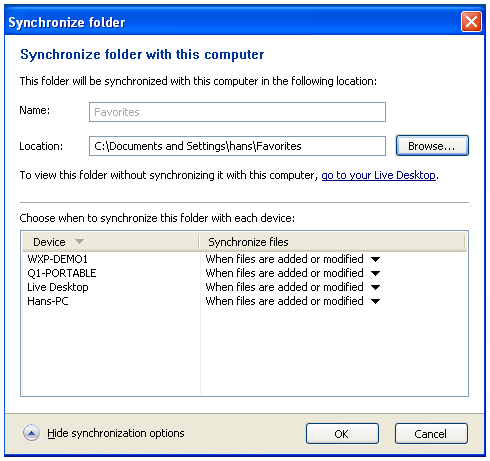Click the Name field showing Favorites
Viewport: 490px width, 461px height.
[237, 112]
